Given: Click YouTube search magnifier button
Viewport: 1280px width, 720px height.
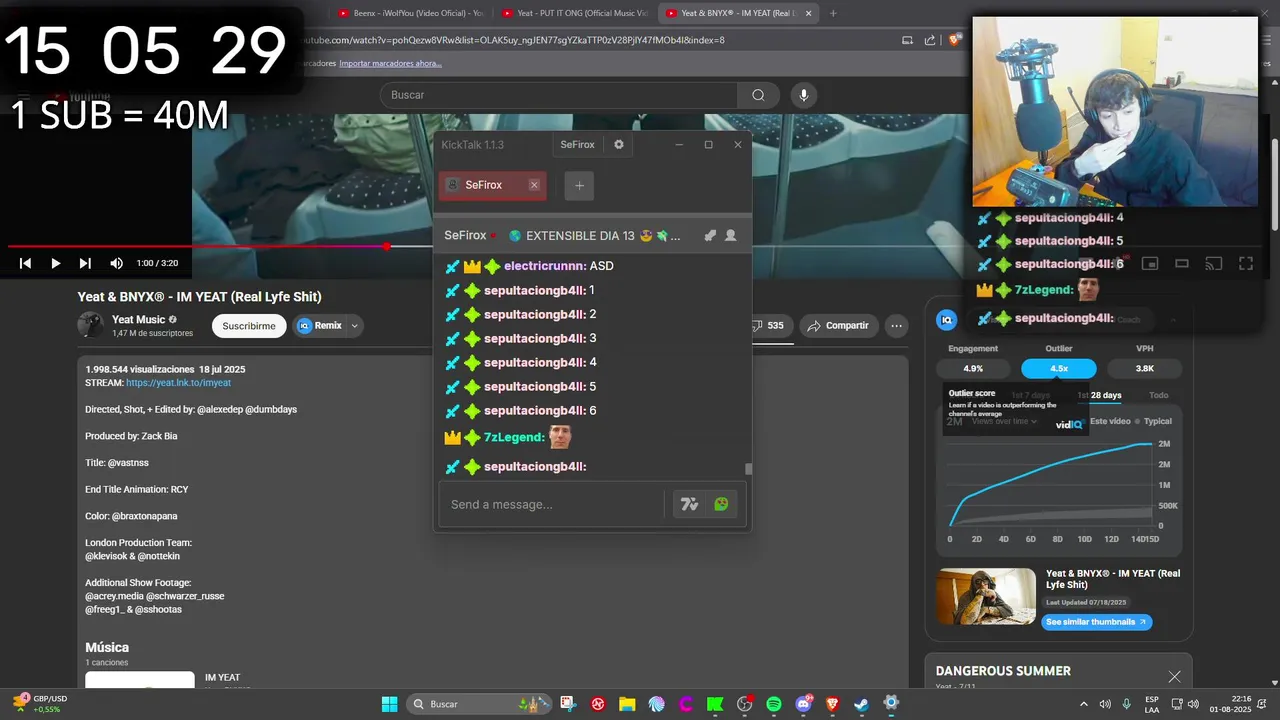Looking at the screenshot, I should coord(758,95).
